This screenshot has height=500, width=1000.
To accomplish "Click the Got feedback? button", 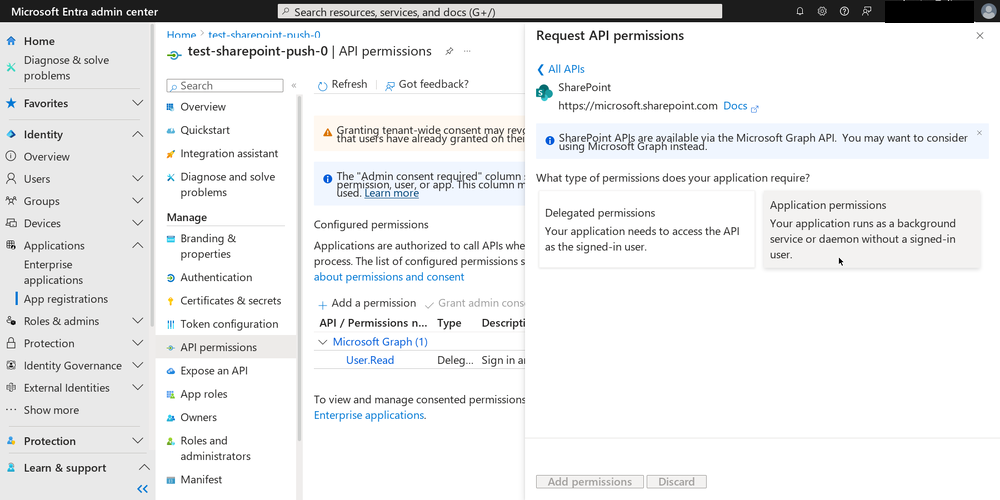I will (x=427, y=85).
